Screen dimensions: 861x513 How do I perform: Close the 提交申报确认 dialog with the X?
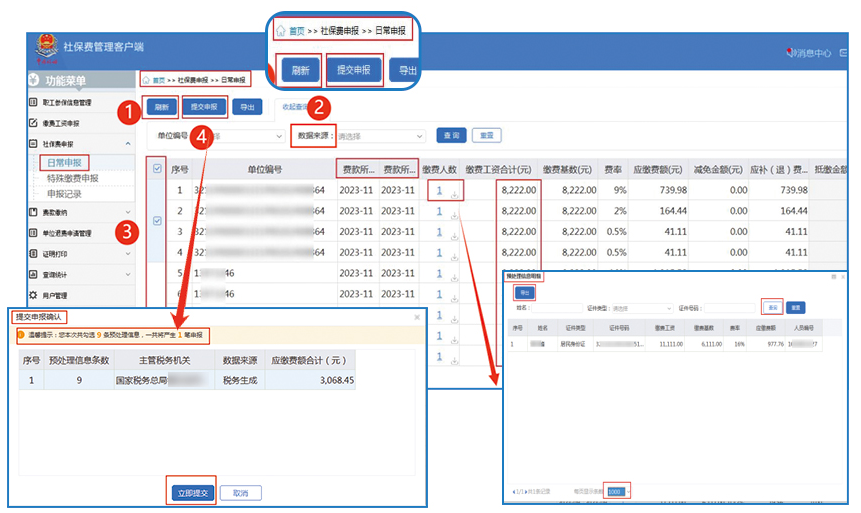(417, 317)
